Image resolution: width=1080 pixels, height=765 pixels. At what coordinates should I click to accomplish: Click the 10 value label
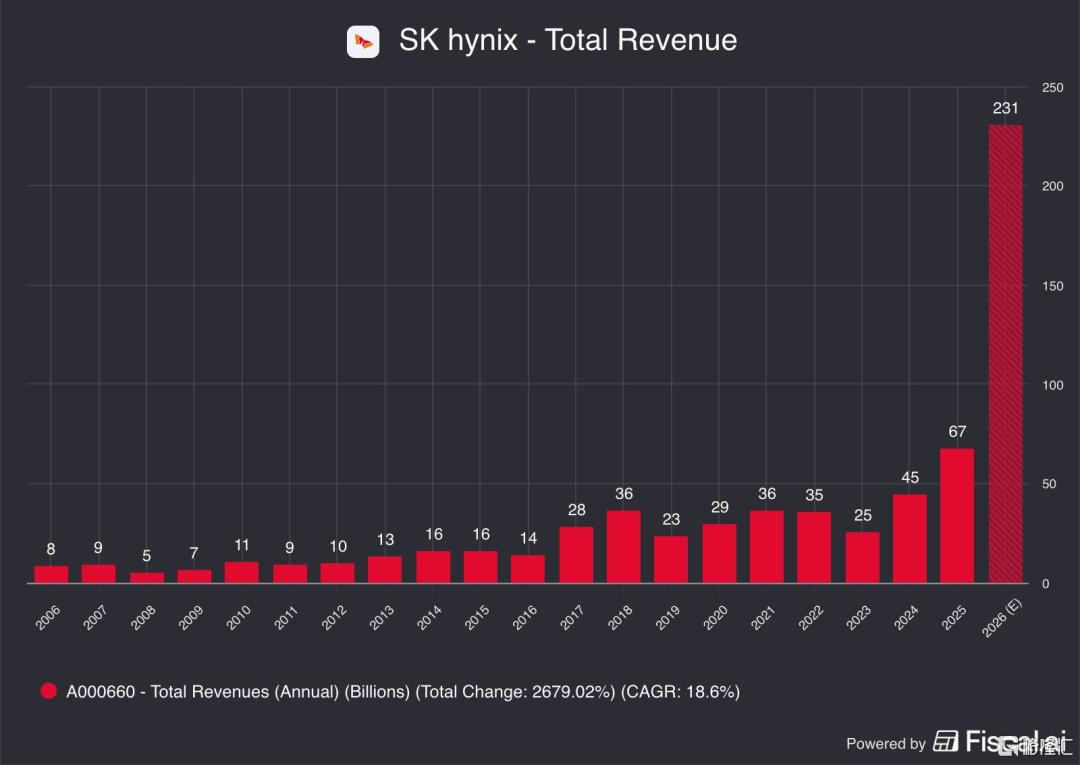pyautogui.click(x=338, y=546)
